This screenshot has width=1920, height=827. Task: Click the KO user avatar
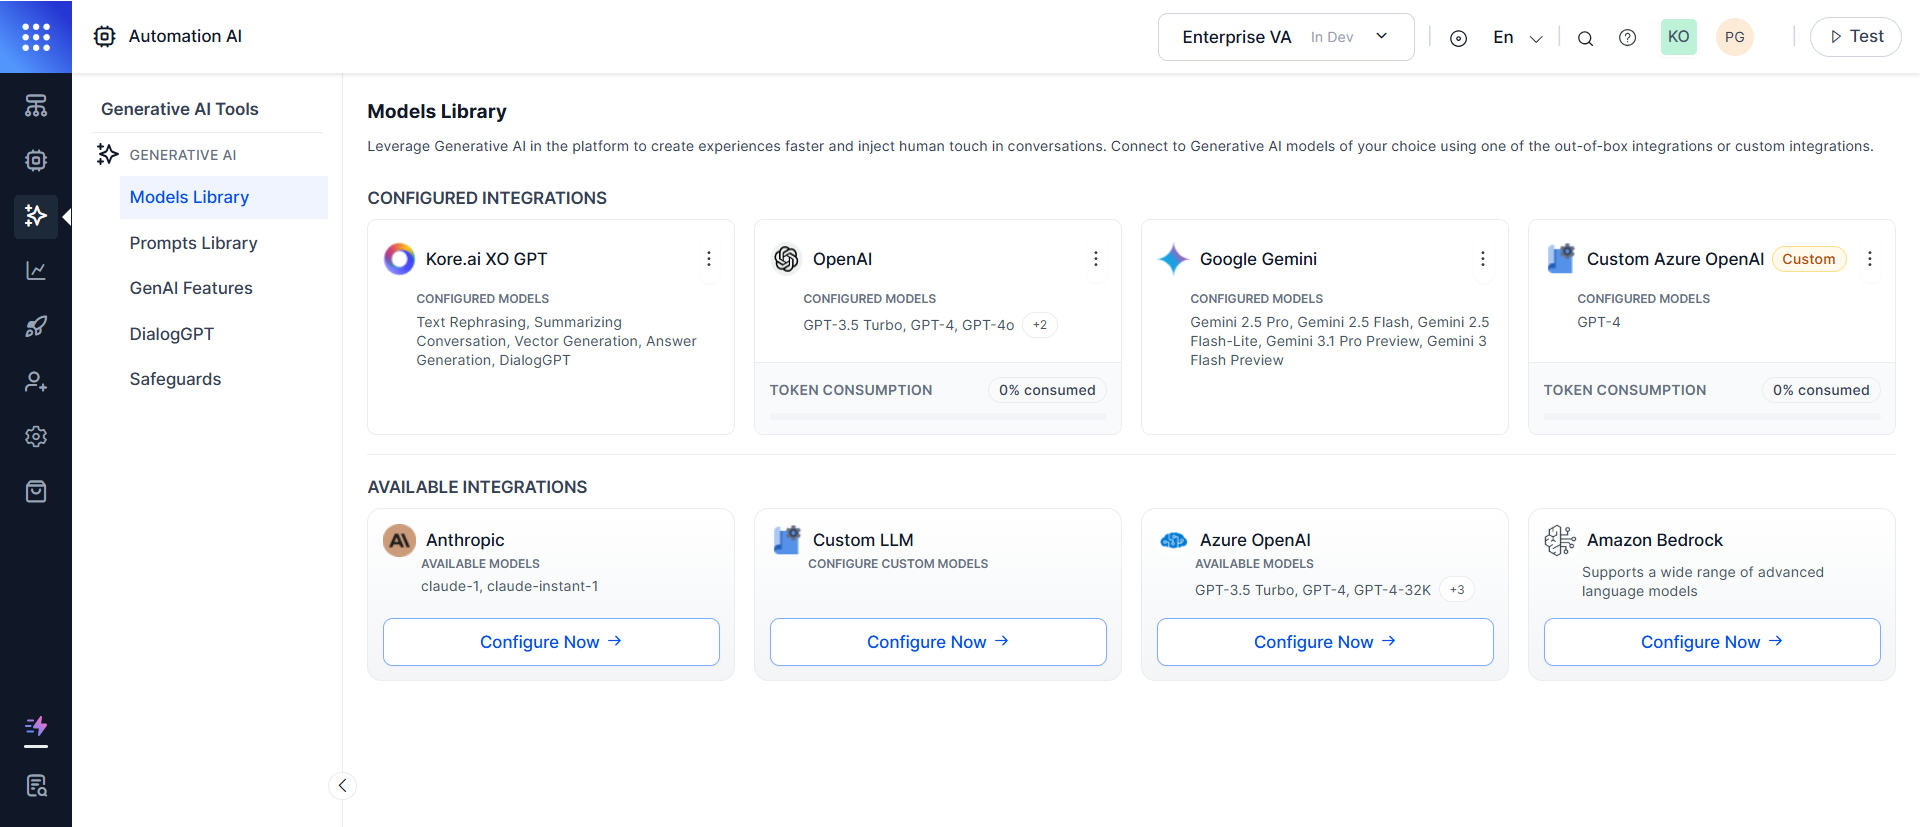pyautogui.click(x=1678, y=37)
